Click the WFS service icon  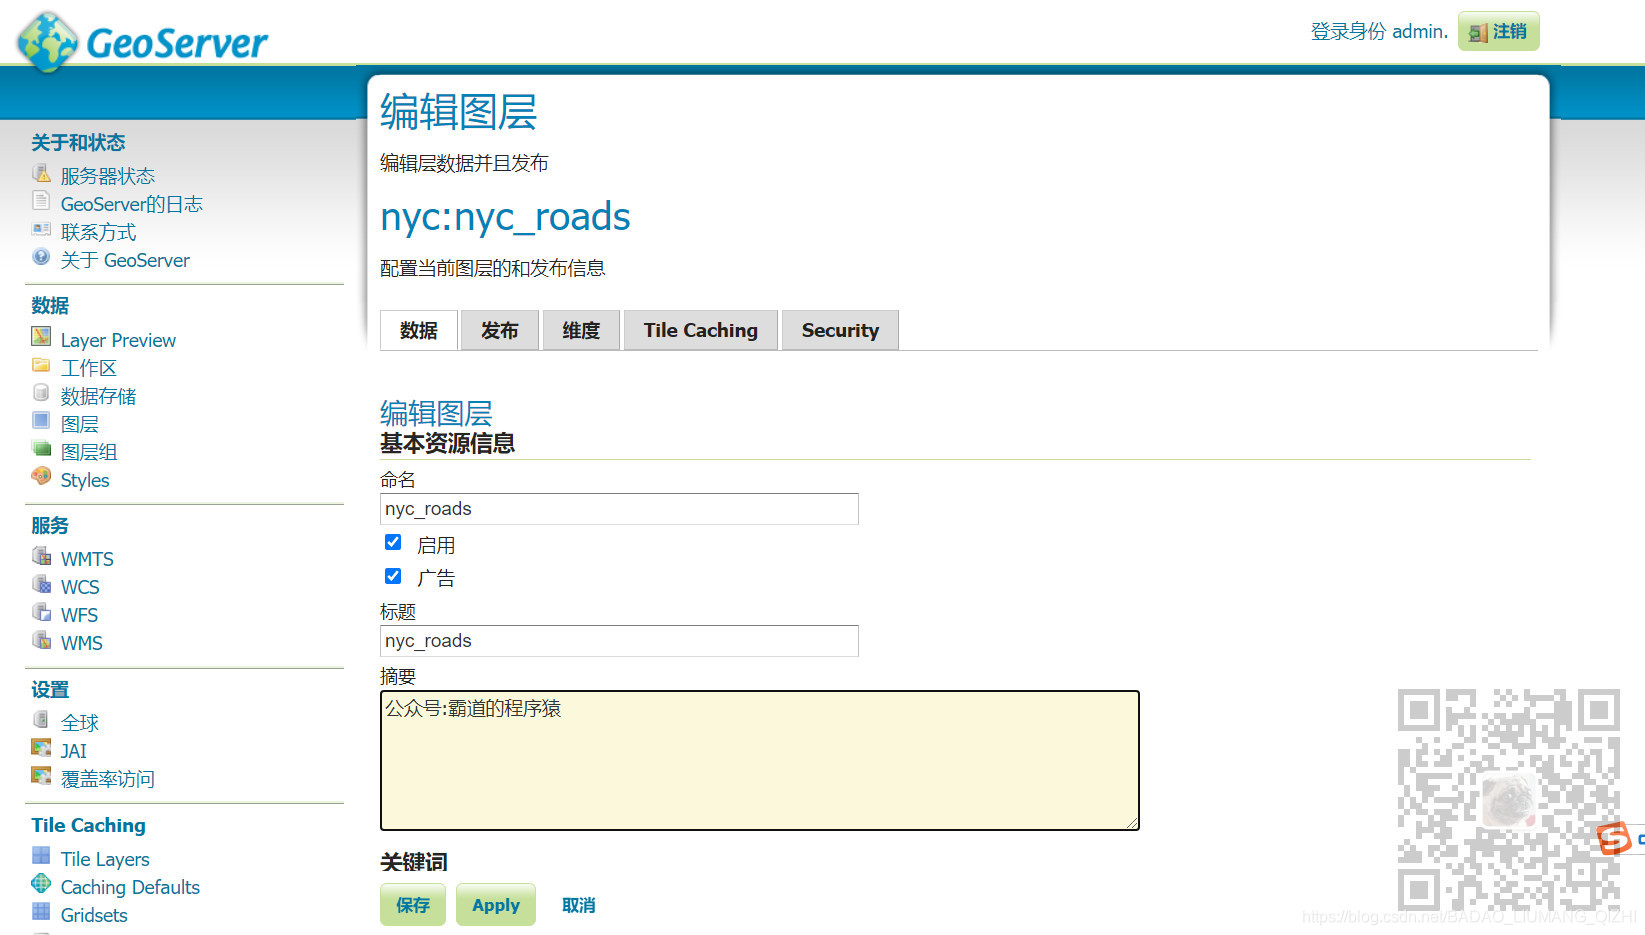[41, 612]
